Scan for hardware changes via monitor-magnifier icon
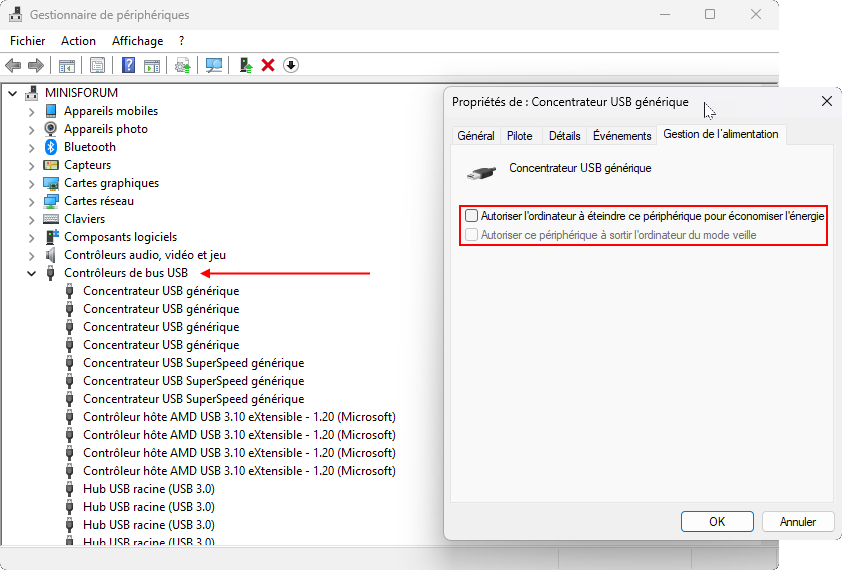Image resolution: width=842 pixels, height=570 pixels. (214, 66)
